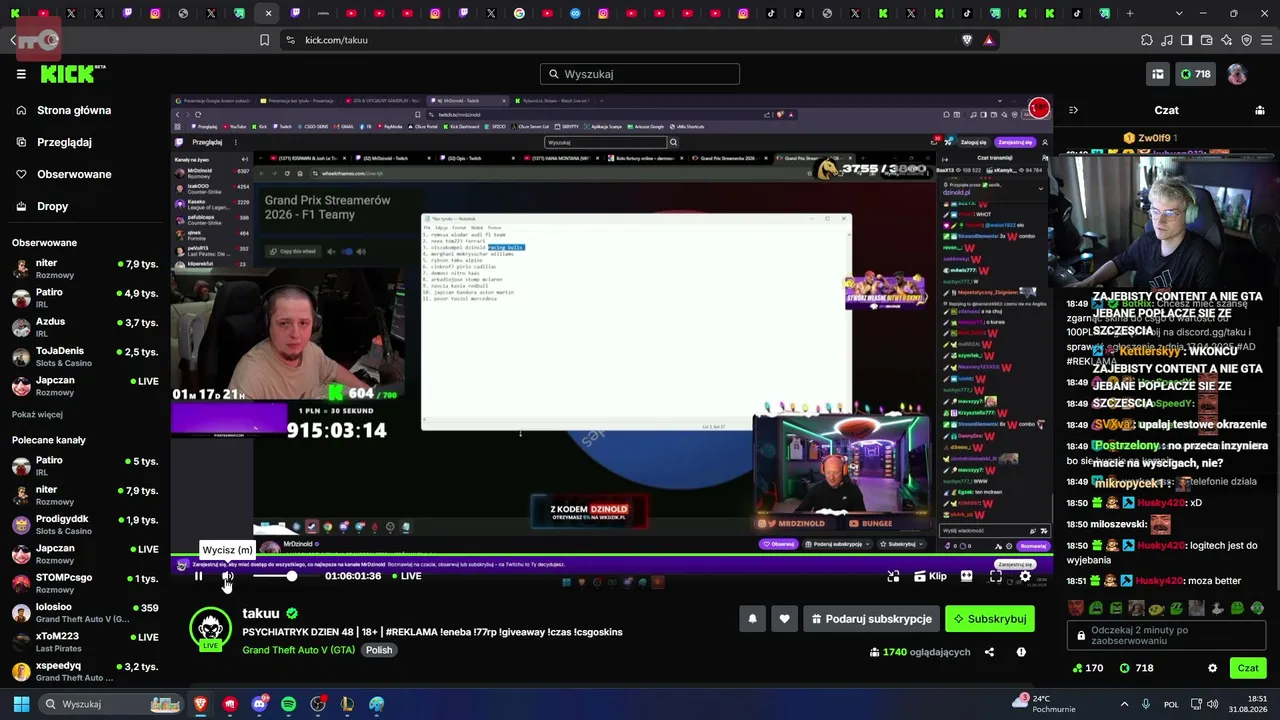Open recommended channel lolosioo
This screenshot has height=720, width=1280.
[x=85, y=612]
